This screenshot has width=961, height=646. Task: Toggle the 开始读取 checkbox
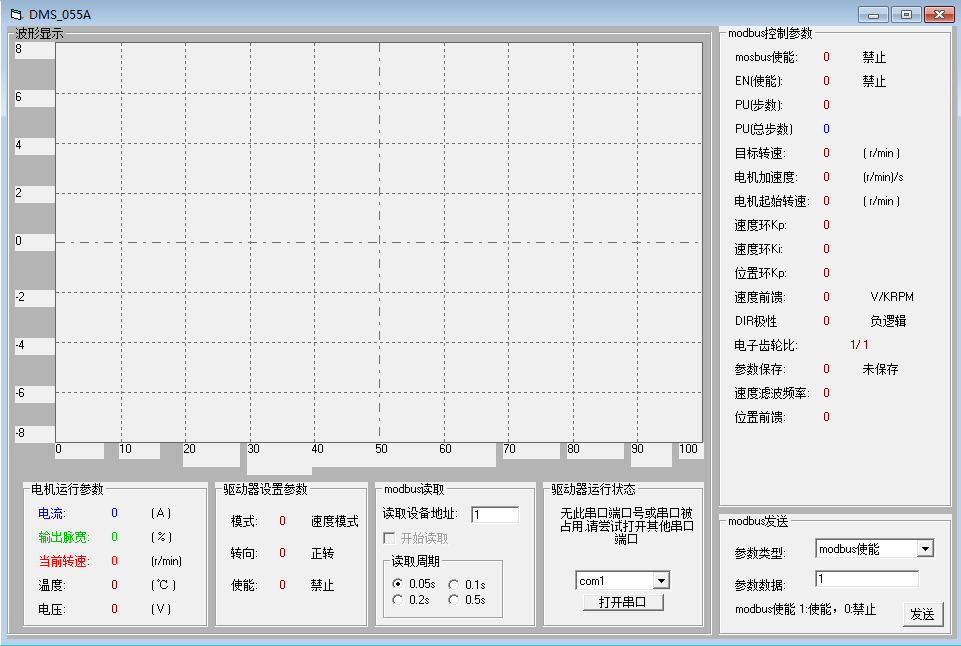click(390, 539)
